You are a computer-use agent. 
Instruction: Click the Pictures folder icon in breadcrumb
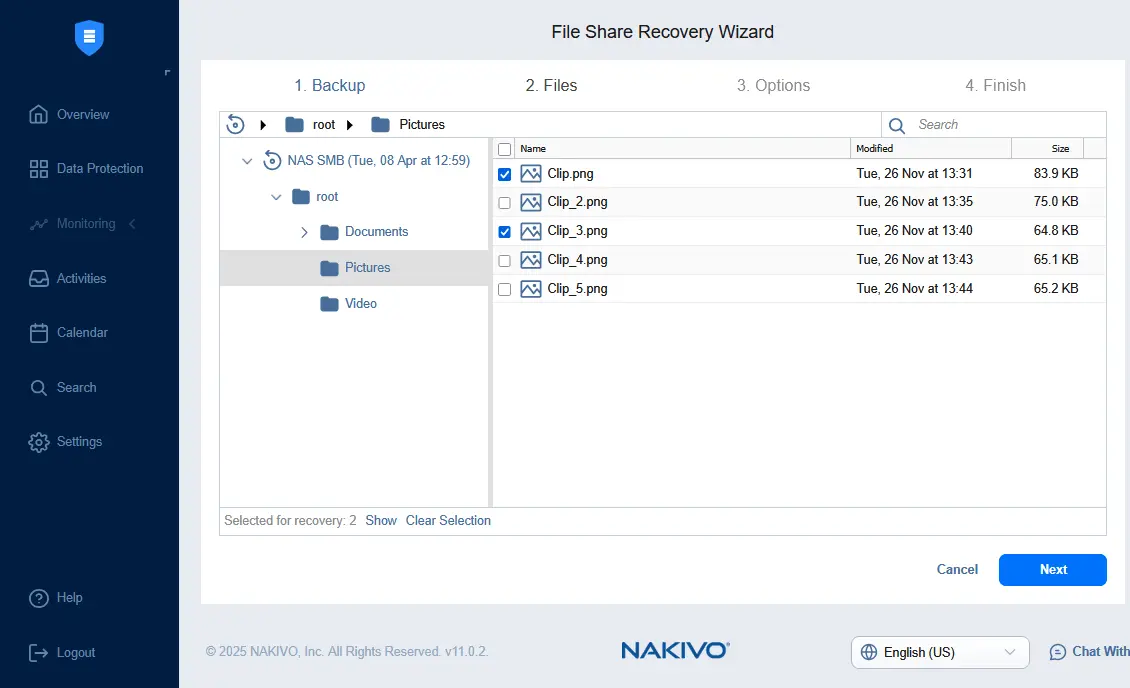pyautogui.click(x=380, y=125)
